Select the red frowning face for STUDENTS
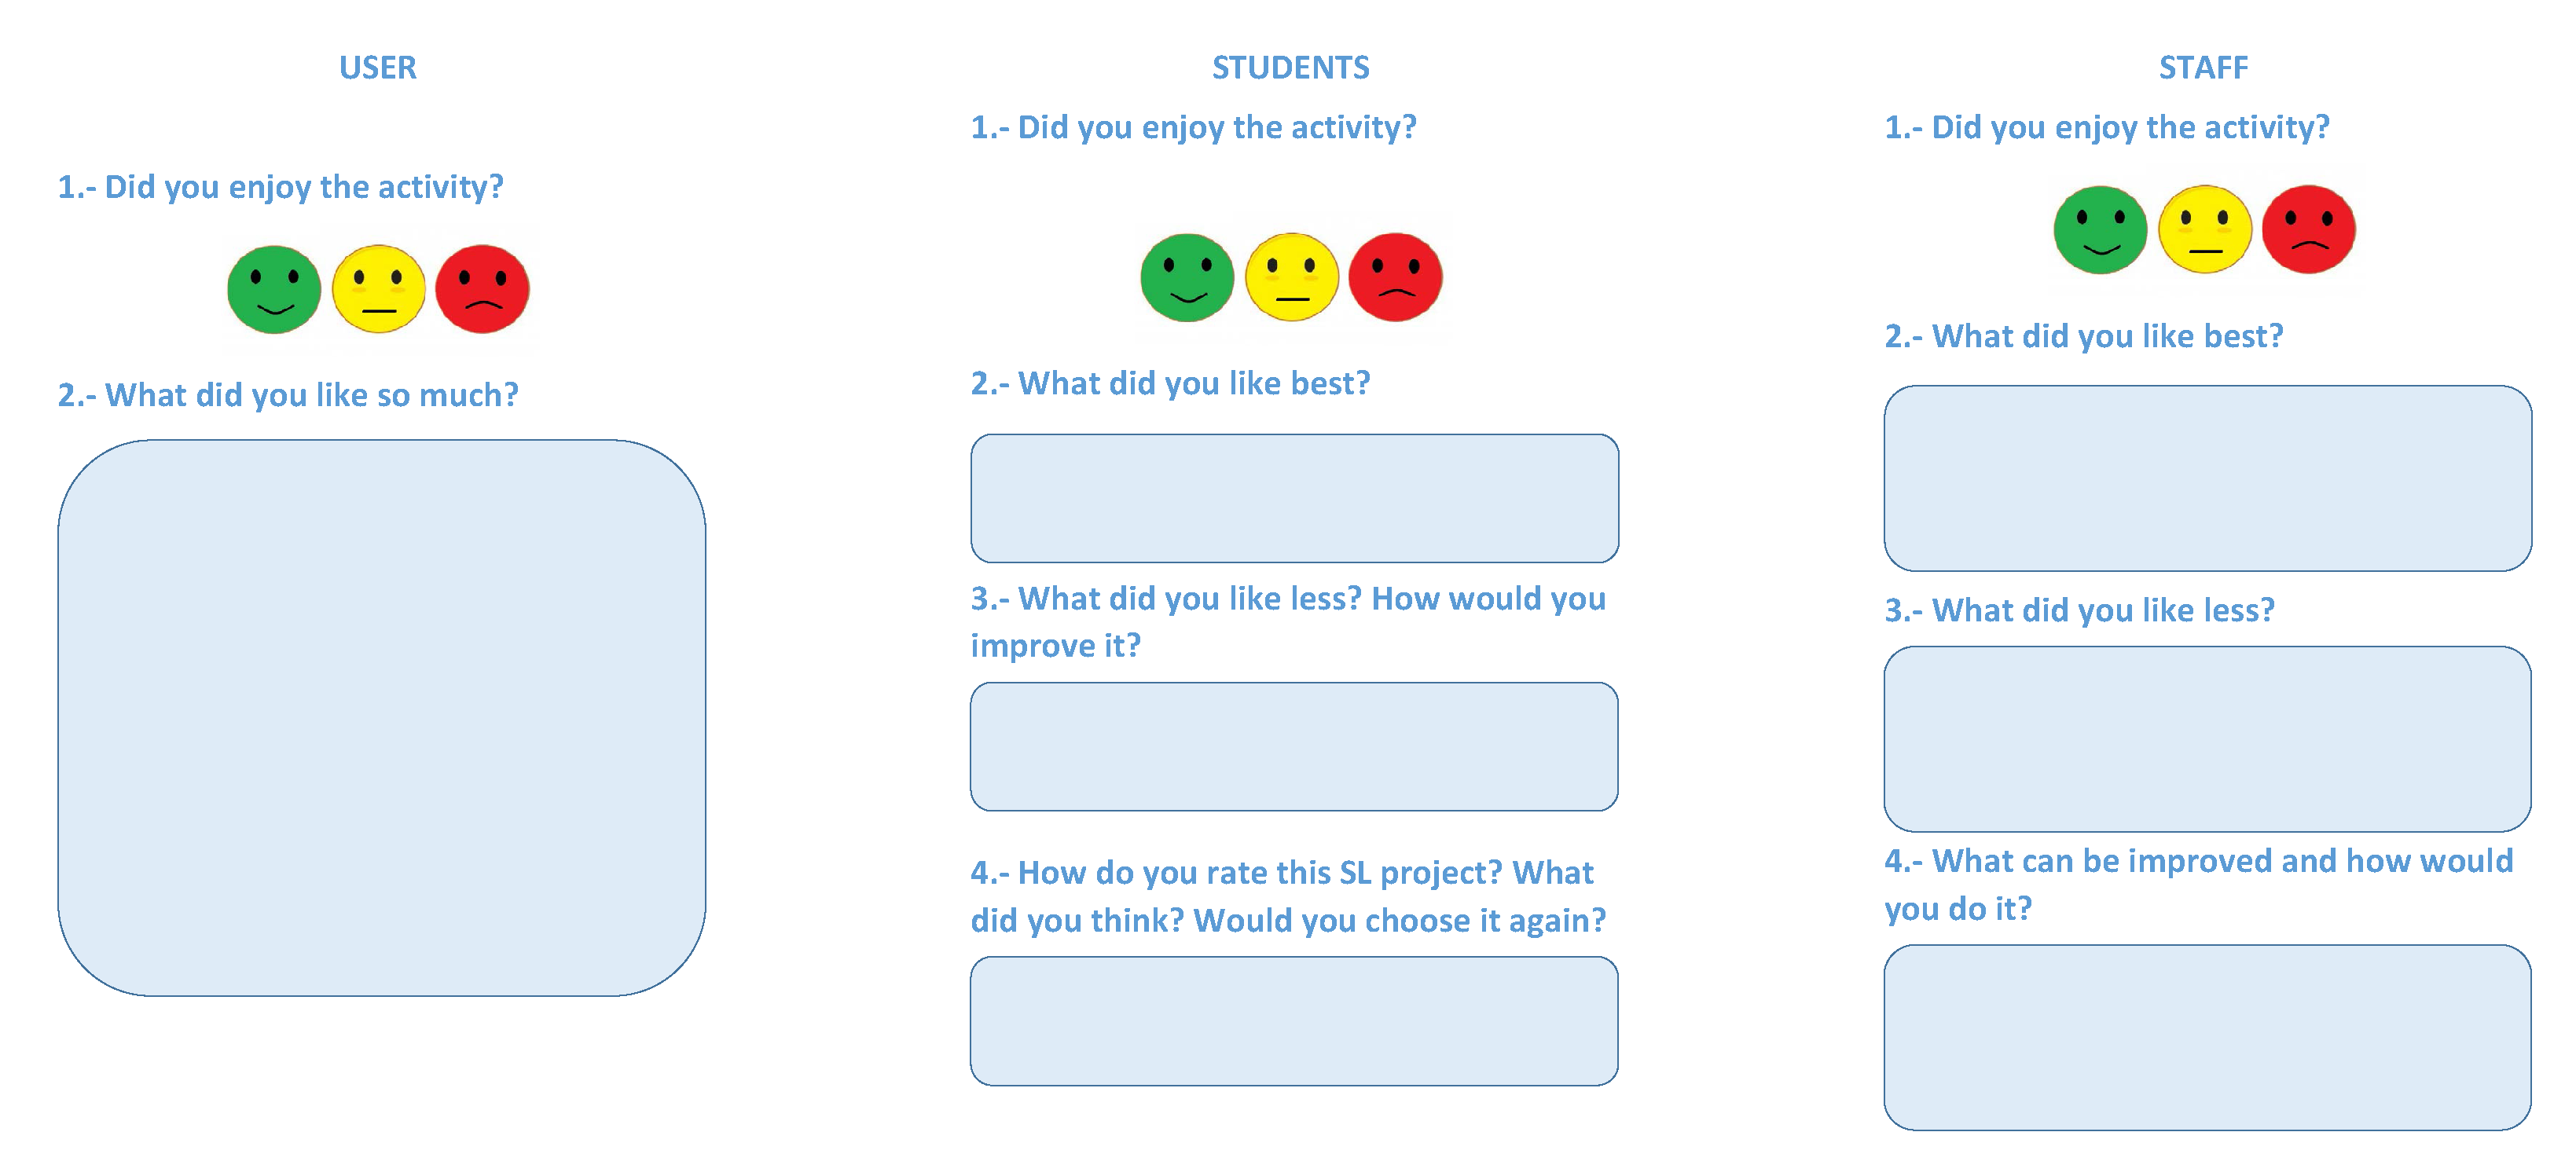Image resolution: width=2576 pixels, height=1176 pixels. click(x=1395, y=278)
